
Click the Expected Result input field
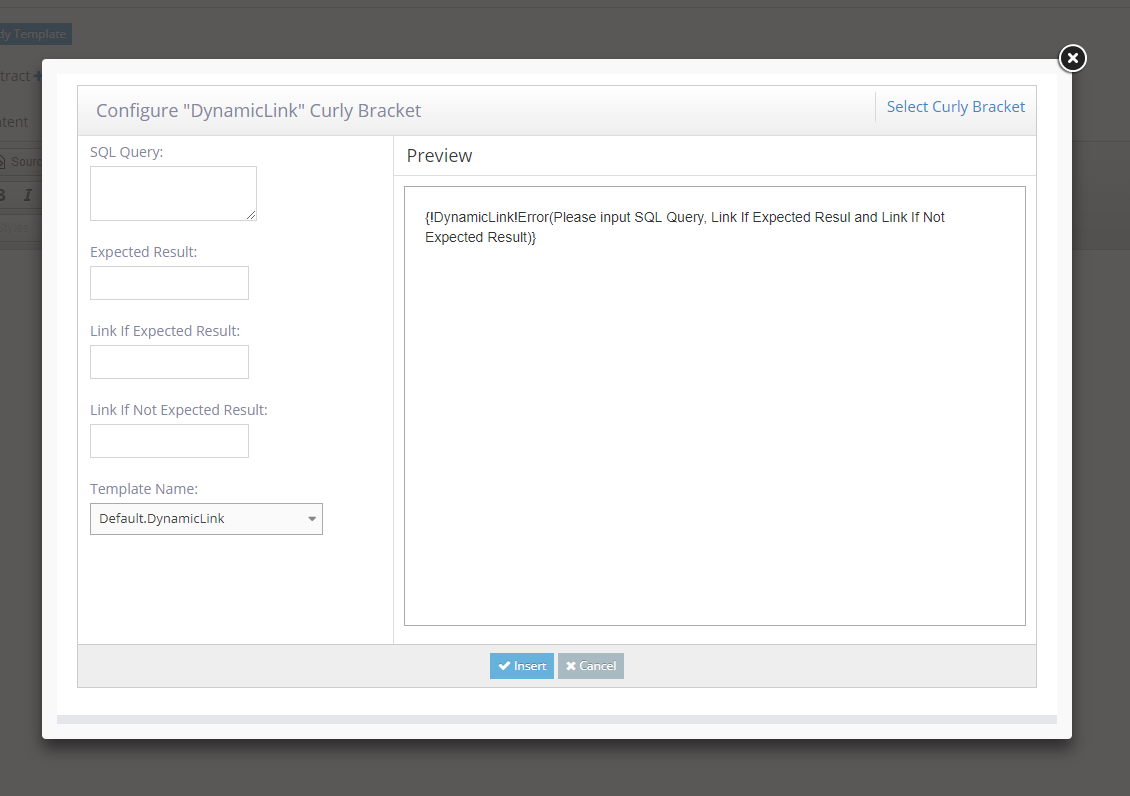[x=169, y=283]
